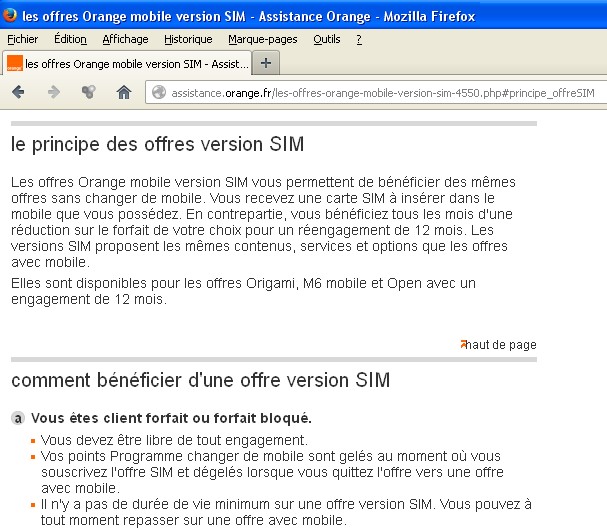Open the Historique menu
This screenshot has width=607, height=530.
tap(188, 39)
